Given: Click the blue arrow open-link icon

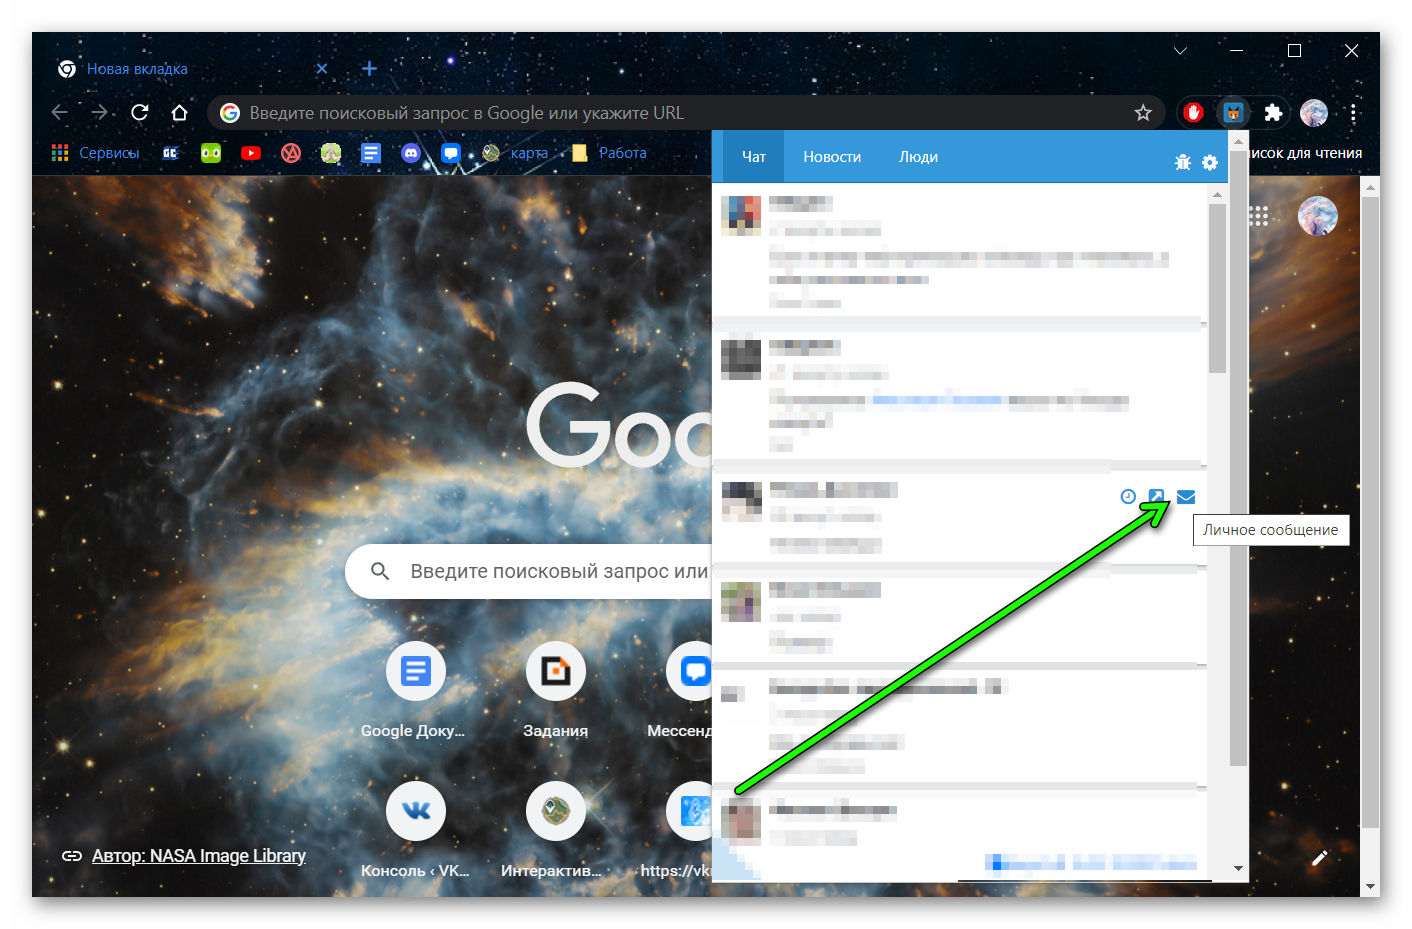Looking at the screenshot, I should 1156,497.
